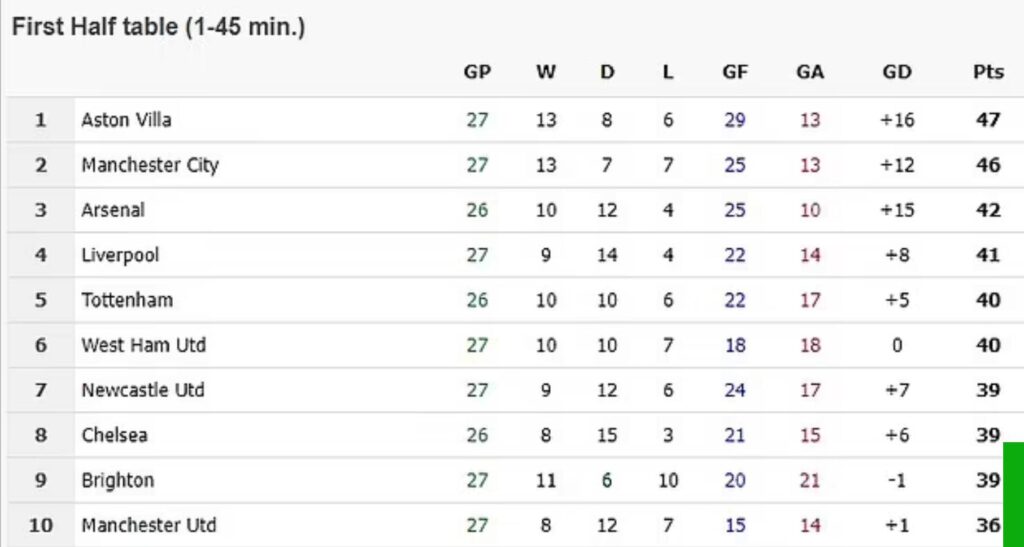Select Arsenal in the table
The image size is (1024, 547).
point(113,210)
